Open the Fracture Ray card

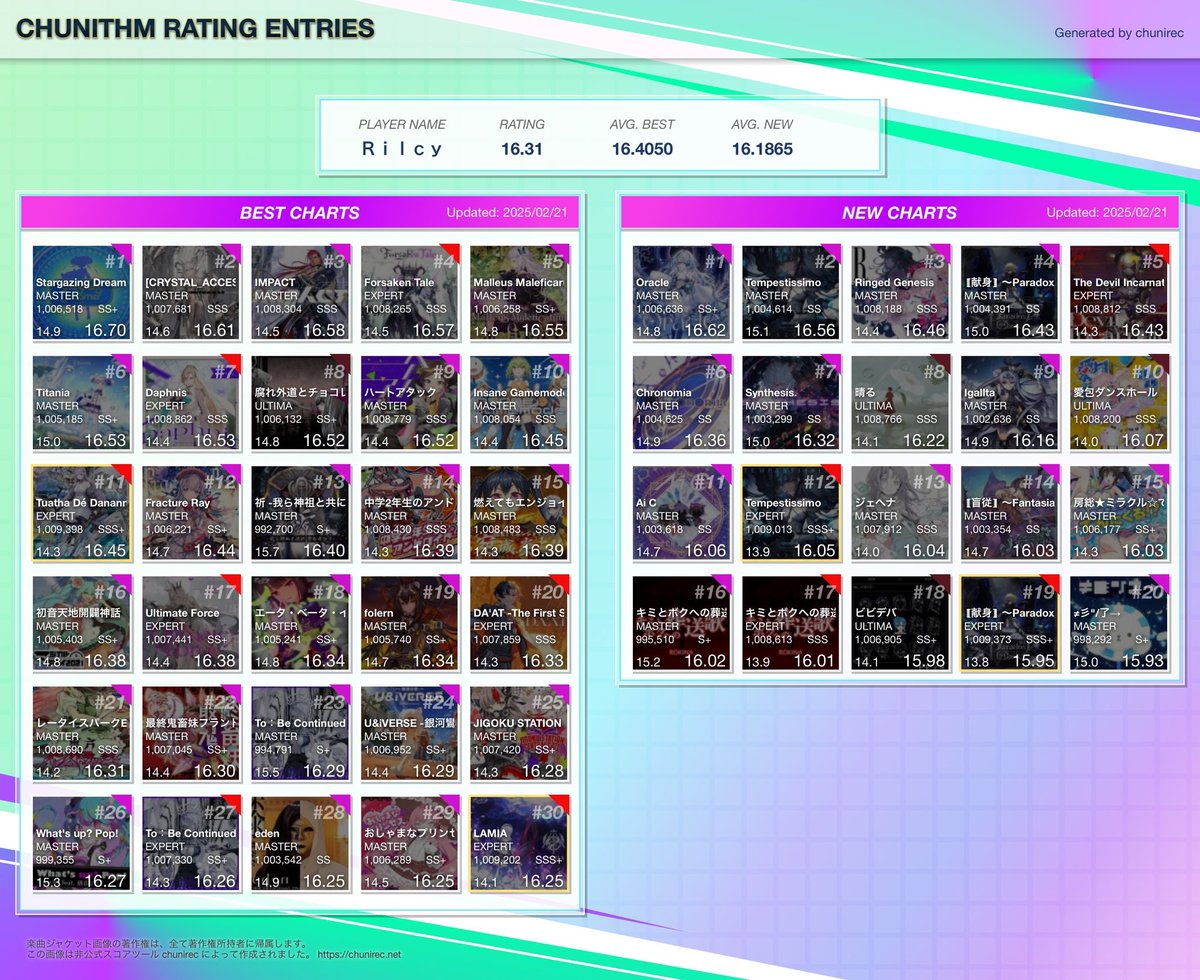pos(190,513)
